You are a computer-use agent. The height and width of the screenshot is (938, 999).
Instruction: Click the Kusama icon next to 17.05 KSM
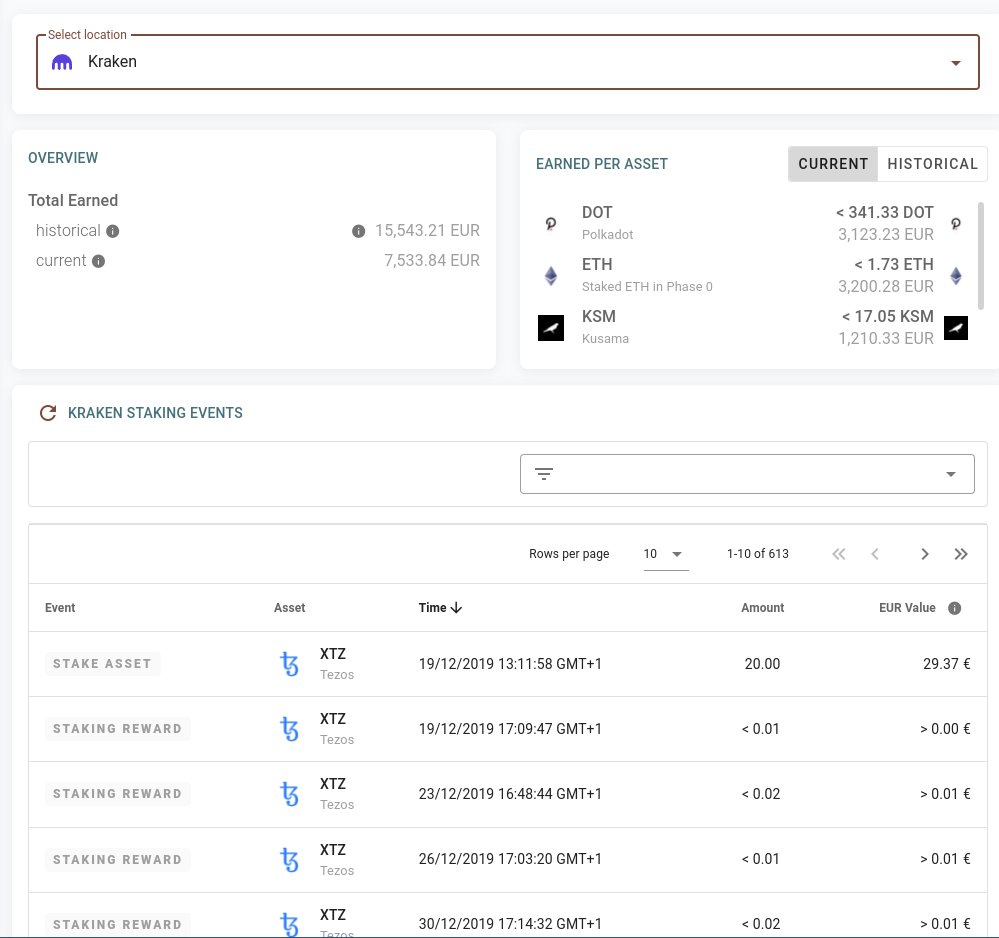956,328
